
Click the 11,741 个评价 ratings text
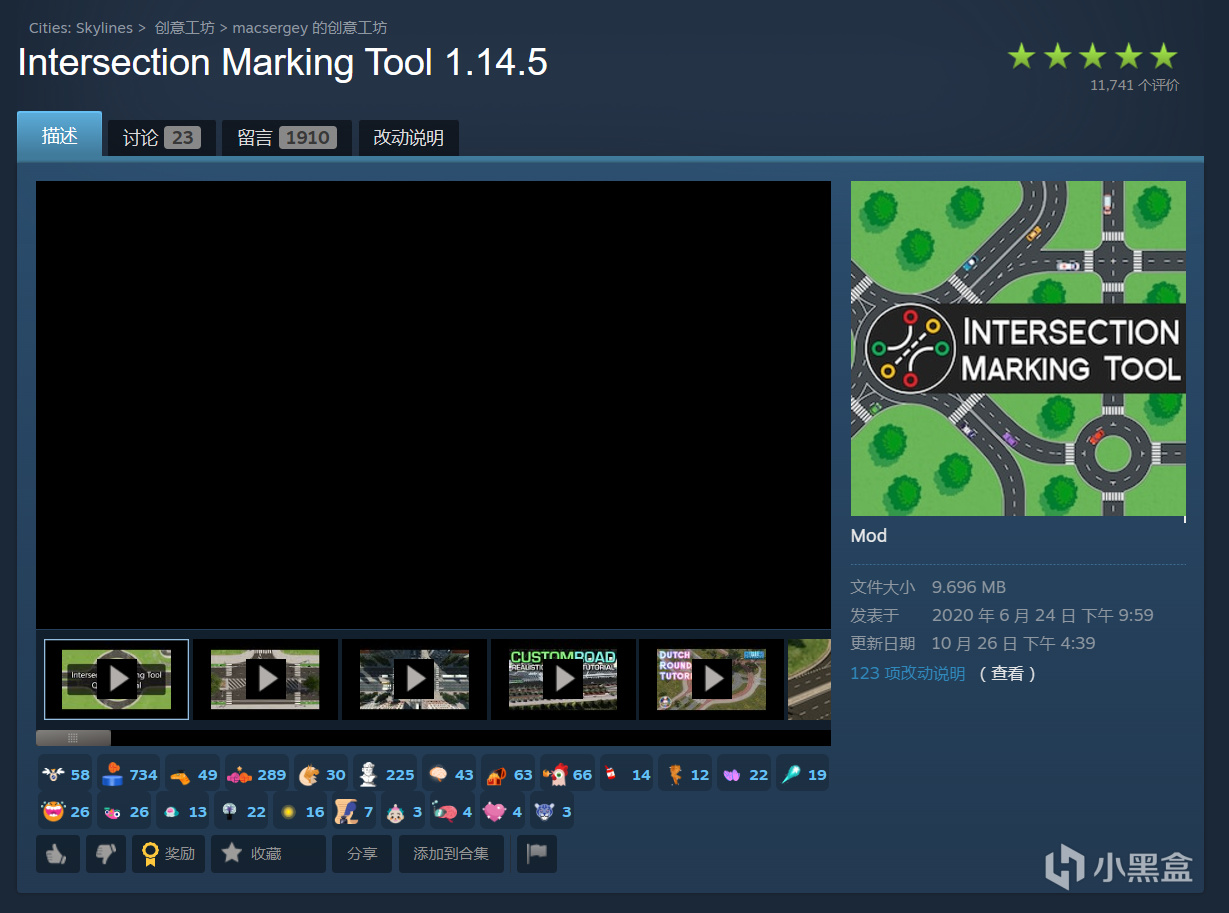click(x=1134, y=86)
